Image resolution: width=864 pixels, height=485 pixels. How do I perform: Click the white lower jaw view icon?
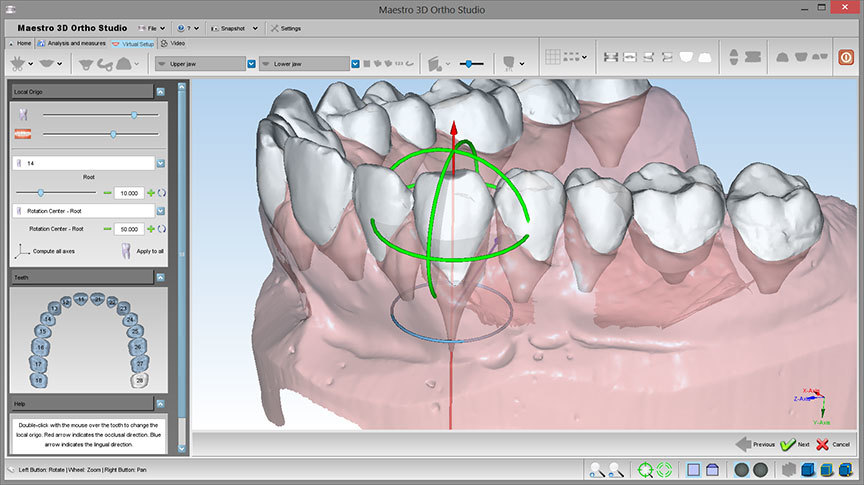pos(705,57)
